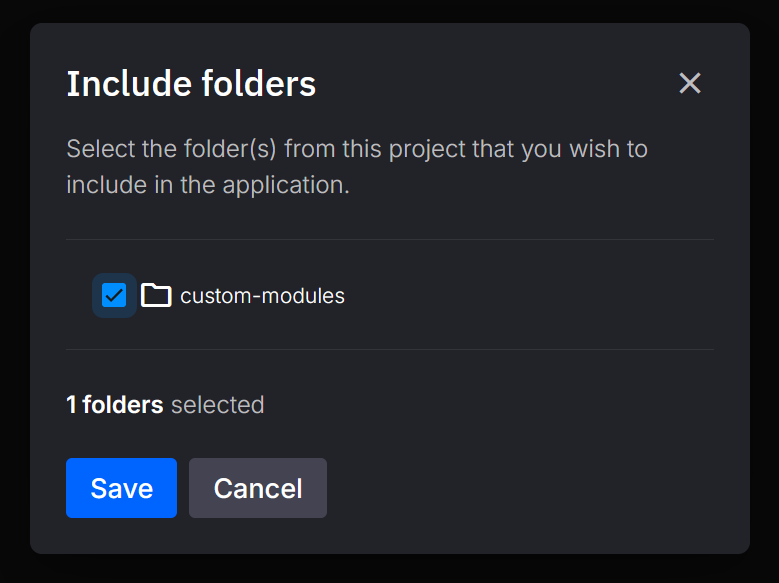Click the dark backdrop outside the dialog

tap(14, 300)
